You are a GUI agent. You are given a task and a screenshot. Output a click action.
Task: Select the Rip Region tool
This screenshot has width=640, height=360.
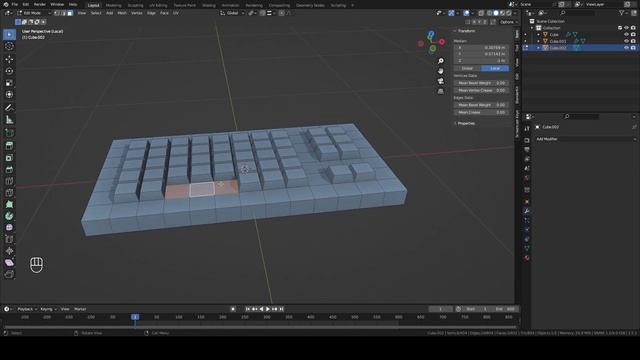[9, 274]
